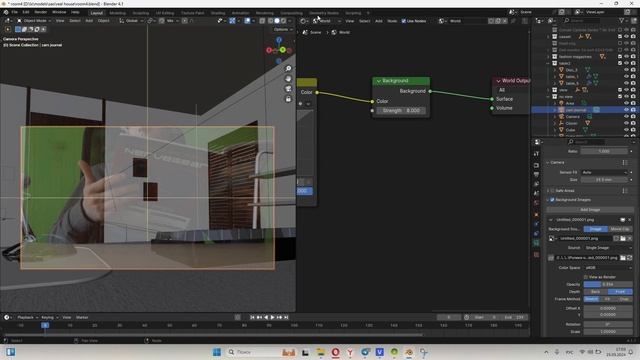Image resolution: width=640 pixels, height=360 pixels.
Task: Open Opera from the Windows taskbar
Action: coord(336,352)
